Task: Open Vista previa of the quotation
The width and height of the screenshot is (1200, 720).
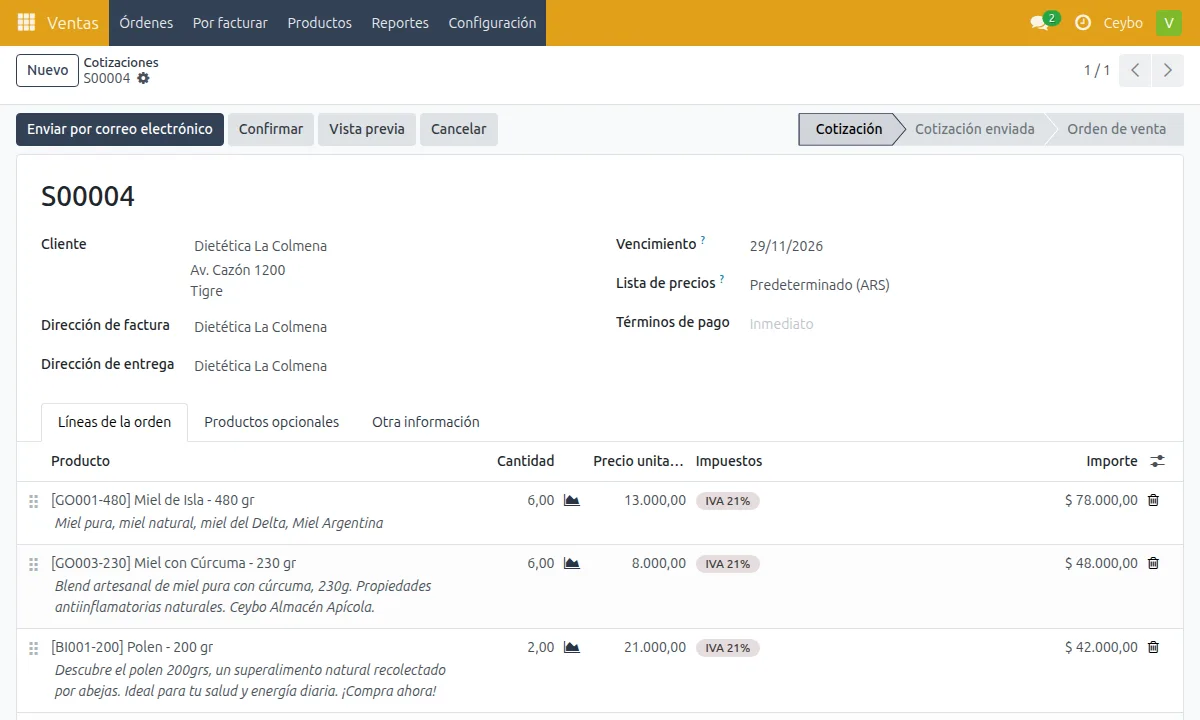Action: pyautogui.click(x=367, y=129)
